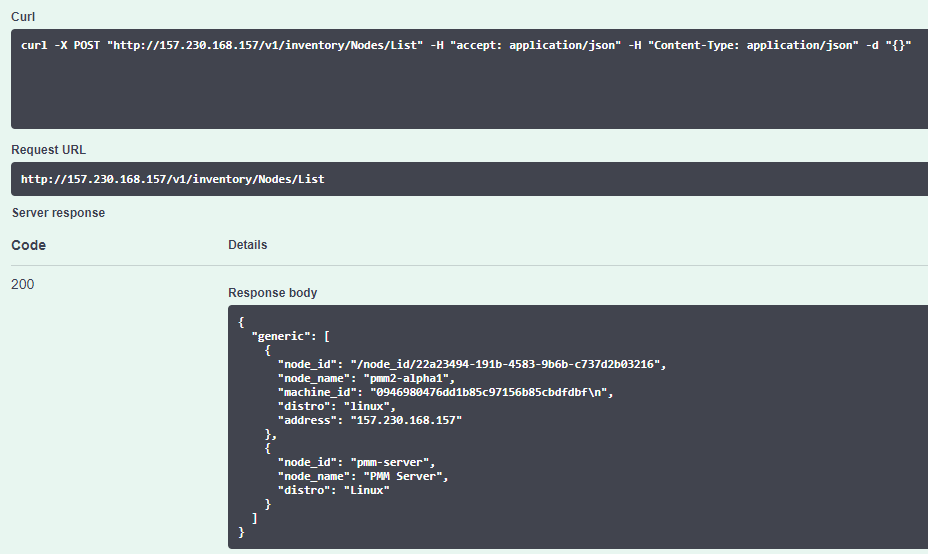The height and width of the screenshot is (554, 928).
Task: Click the "pmm-server" node_id value
Action: [x=391, y=462]
